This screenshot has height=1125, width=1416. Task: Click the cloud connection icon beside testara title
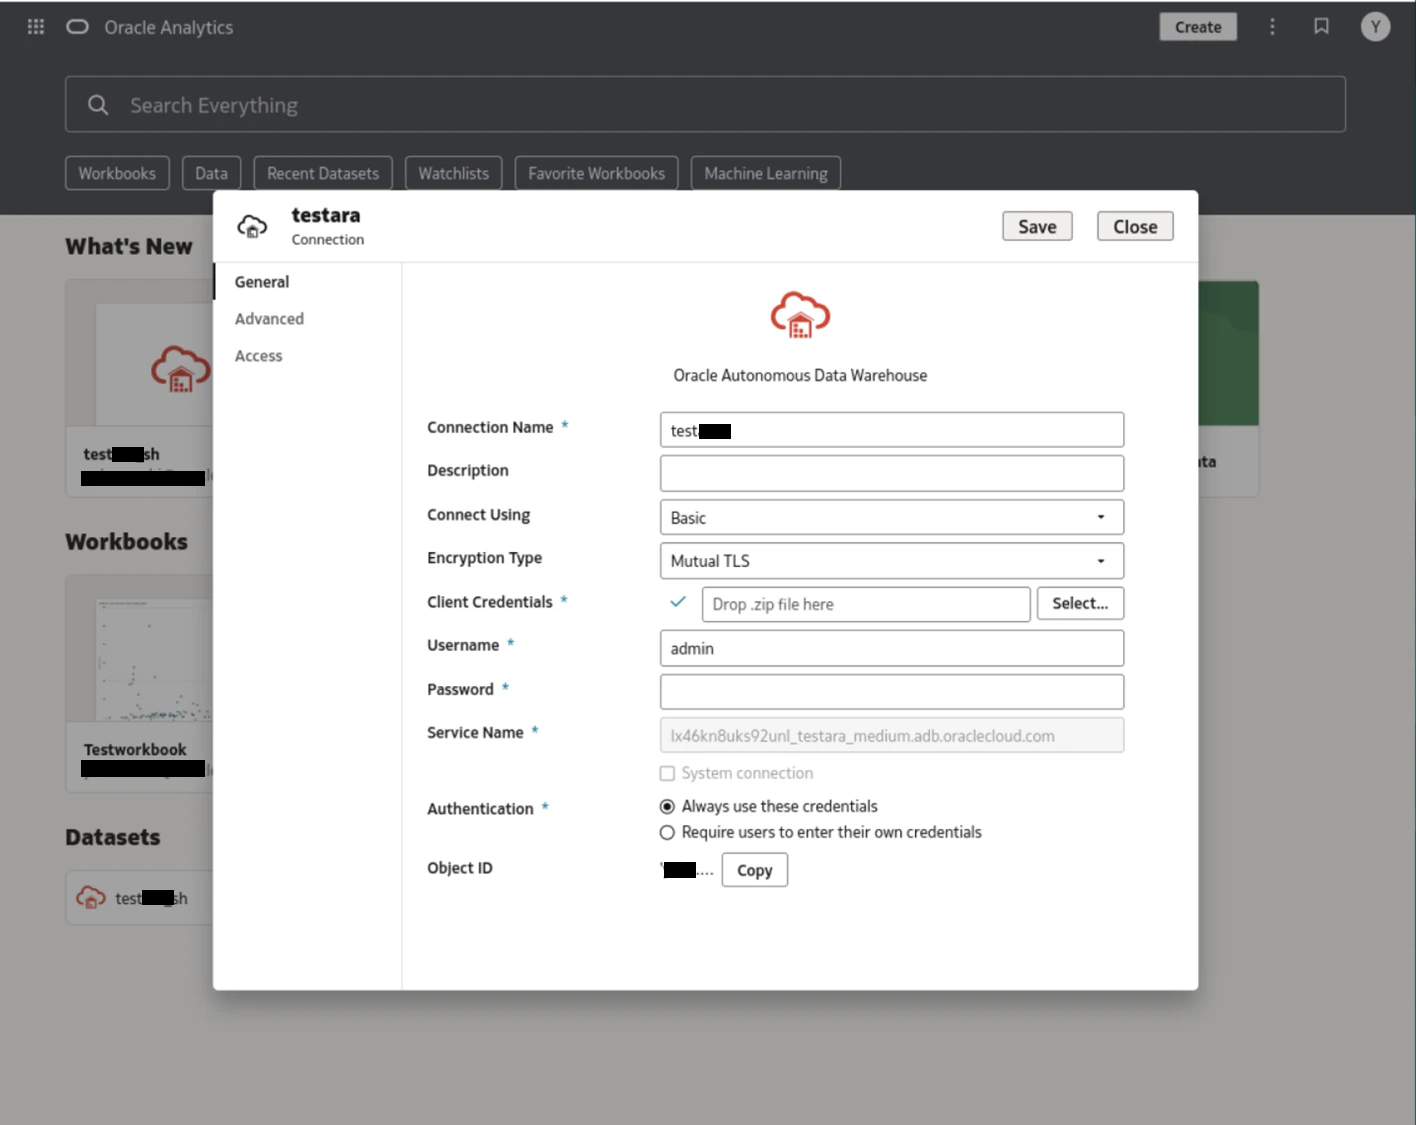[x=252, y=227]
